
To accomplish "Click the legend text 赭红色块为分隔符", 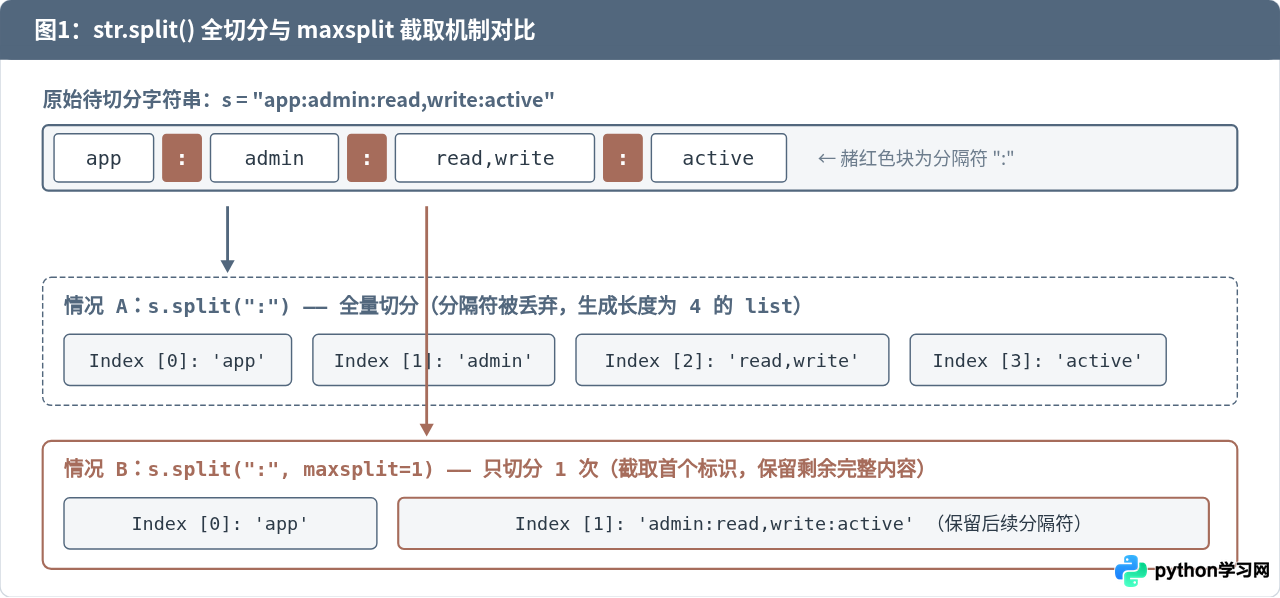I will [916, 158].
